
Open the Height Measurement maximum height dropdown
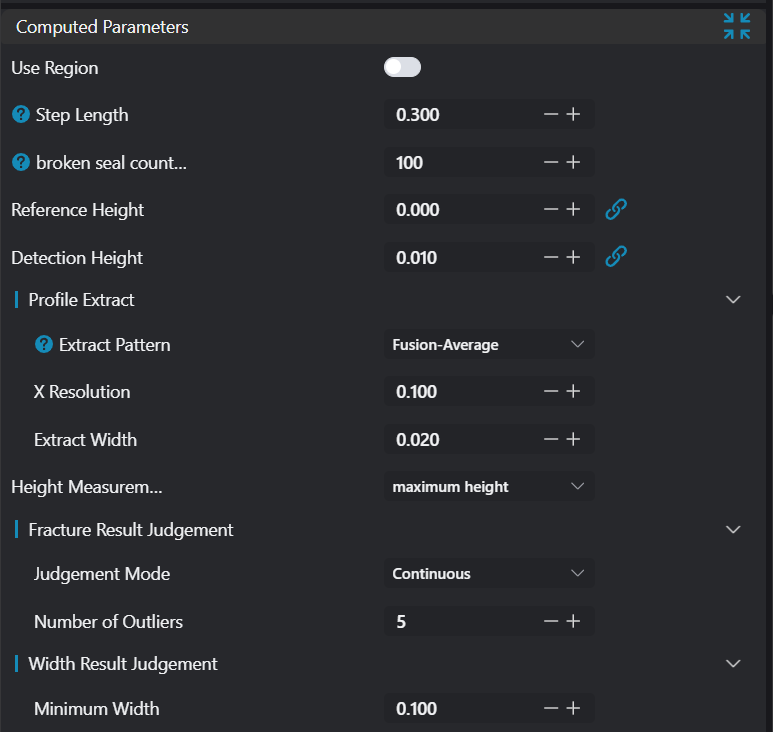(x=488, y=487)
